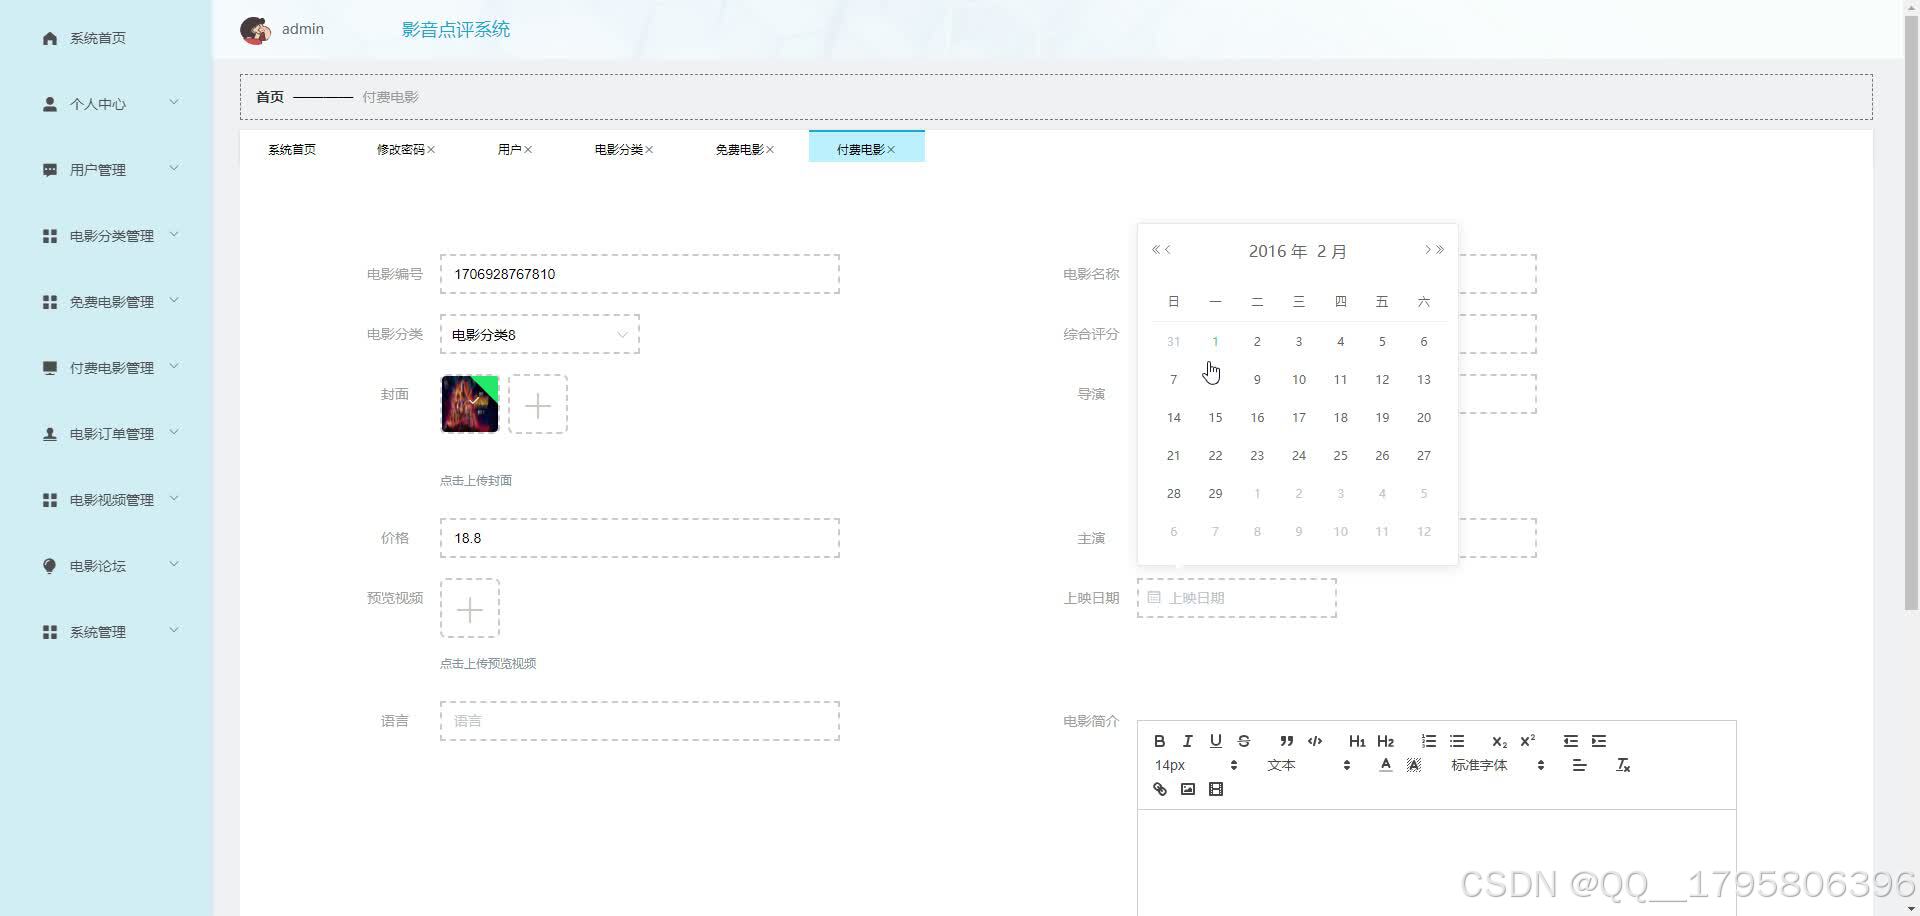This screenshot has height=916, width=1920.
Task: Expand the 免费电影管理 sidebar menu
Action: coord(106,302)
